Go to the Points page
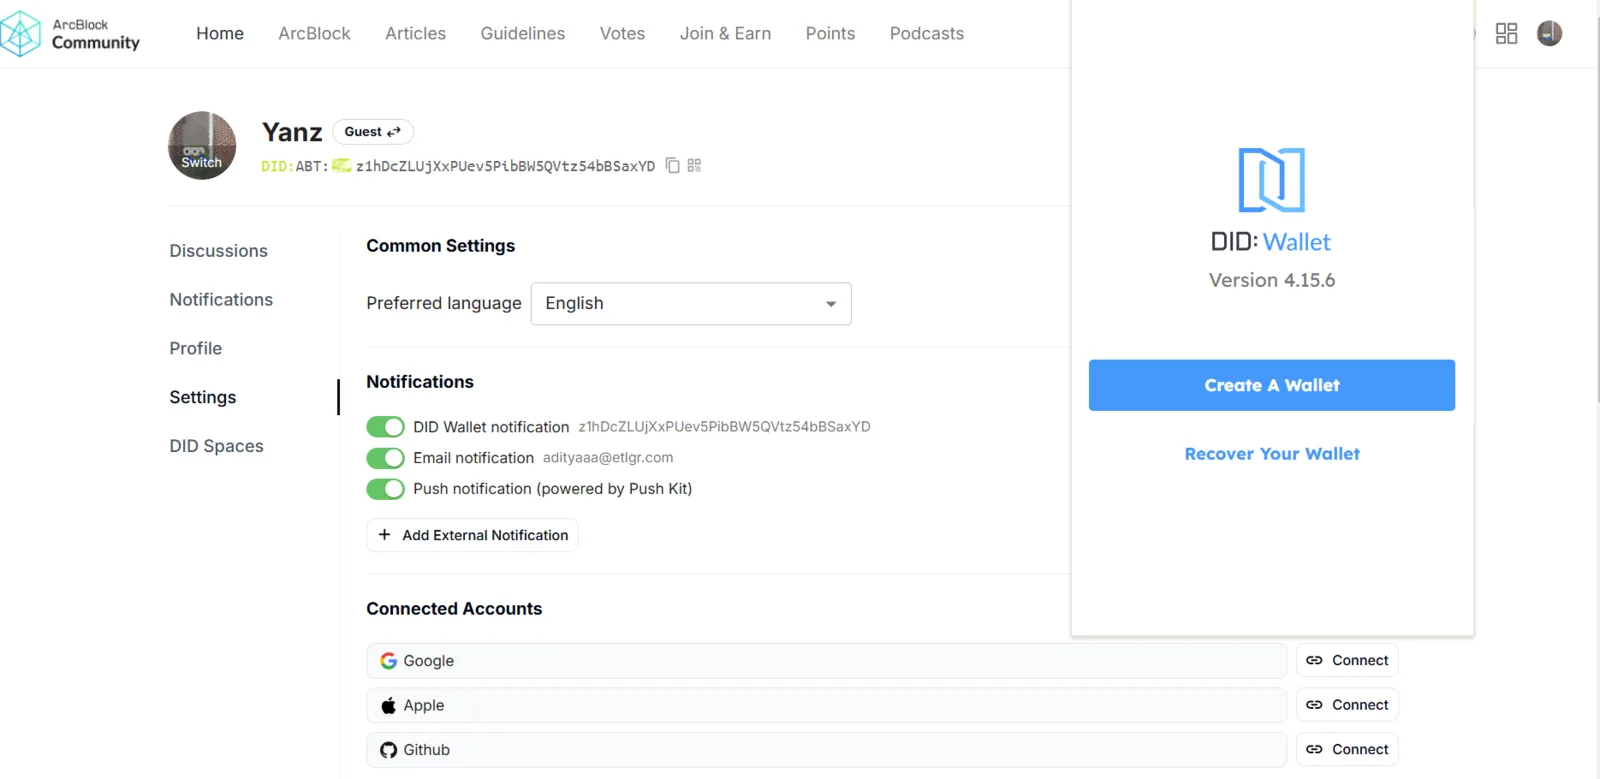This screenshot has height=779, width=1600. pos(830,34)
